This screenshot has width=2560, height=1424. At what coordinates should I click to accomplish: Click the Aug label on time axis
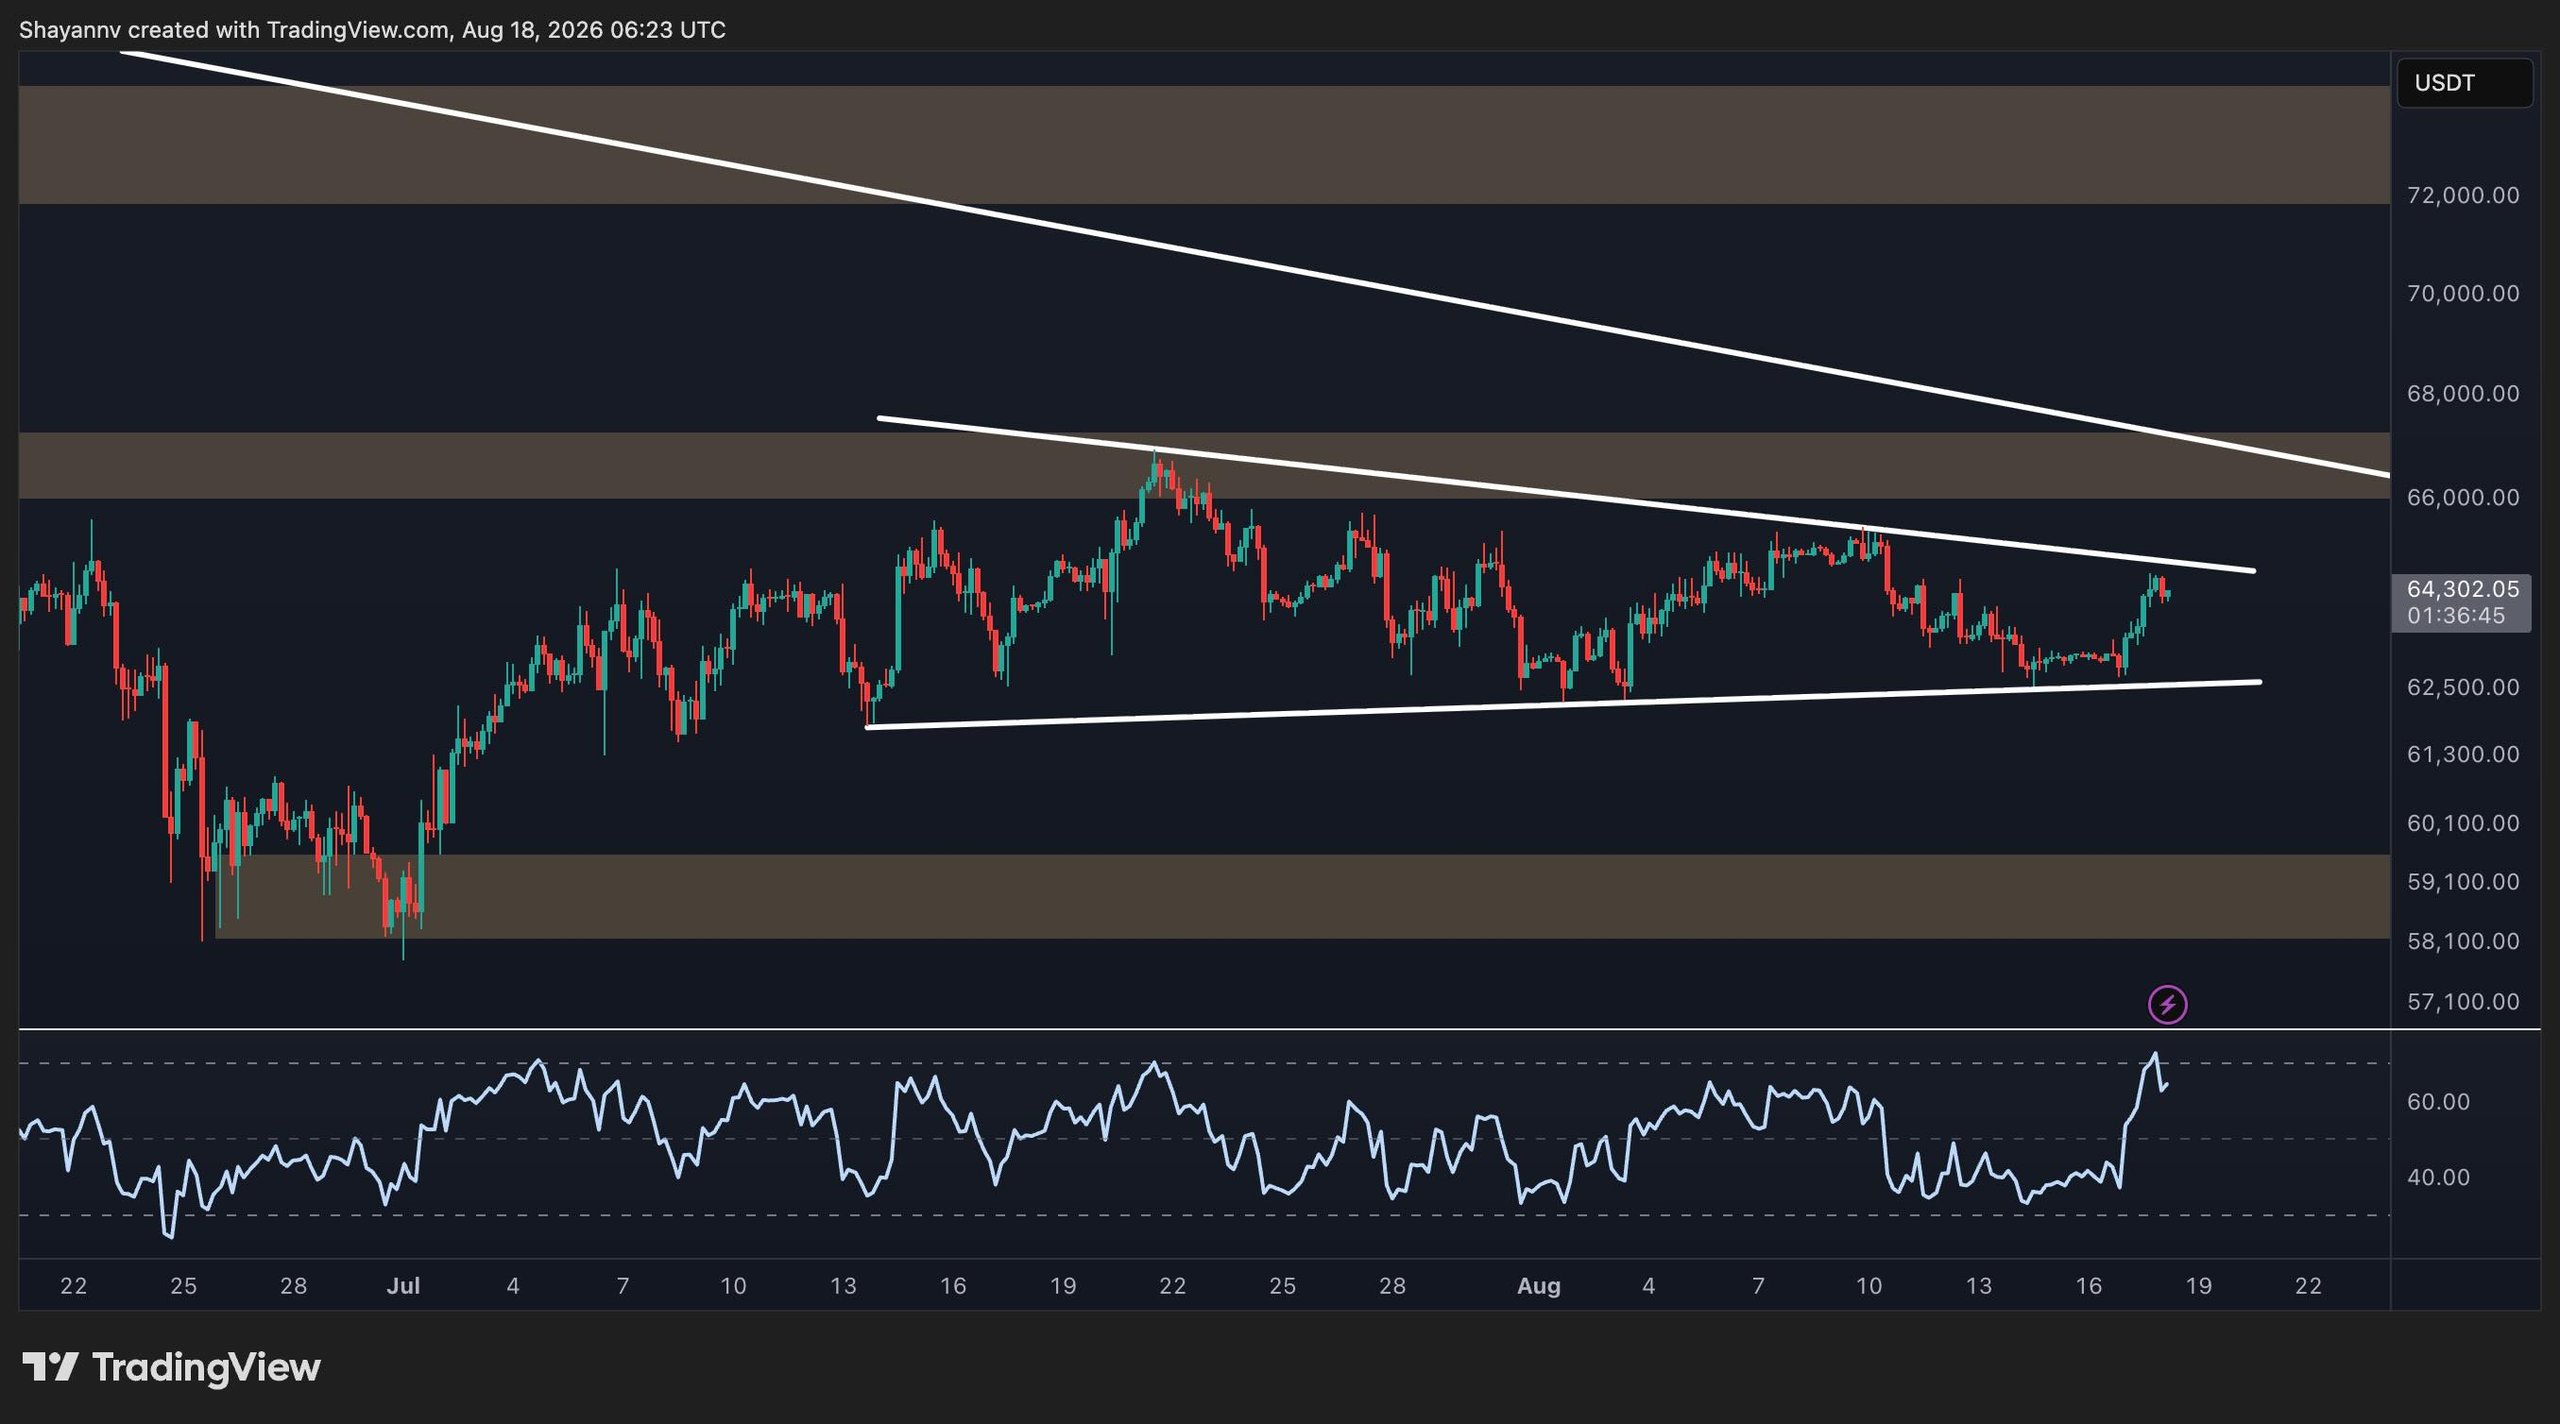coord(1539,1286)
